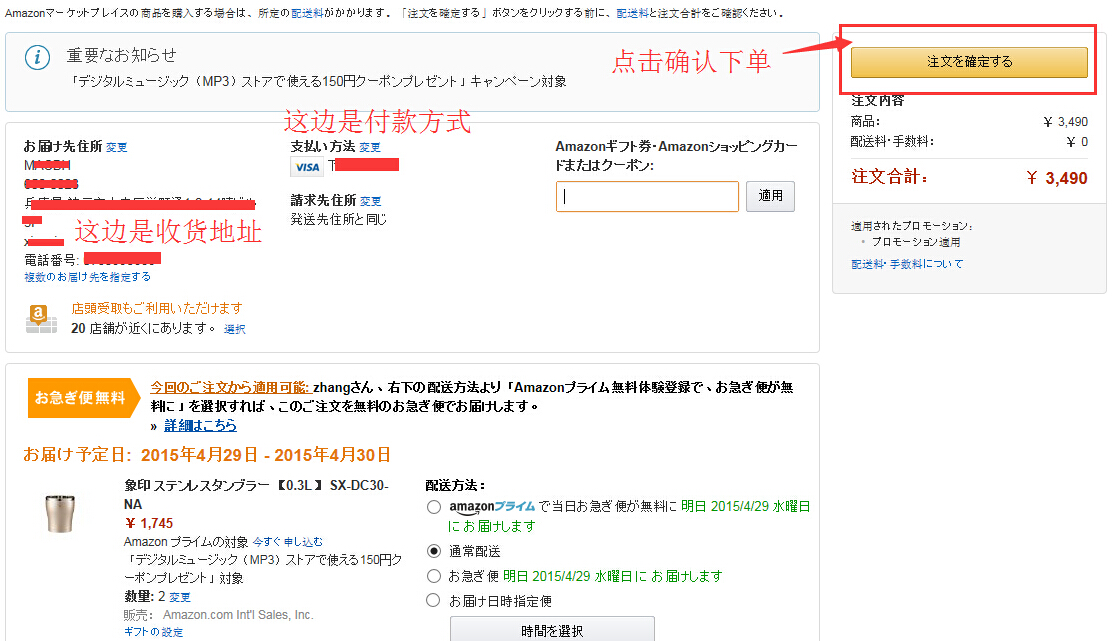Click the Amazon store pickup locker icon
1114x641 pixels.
40,318
